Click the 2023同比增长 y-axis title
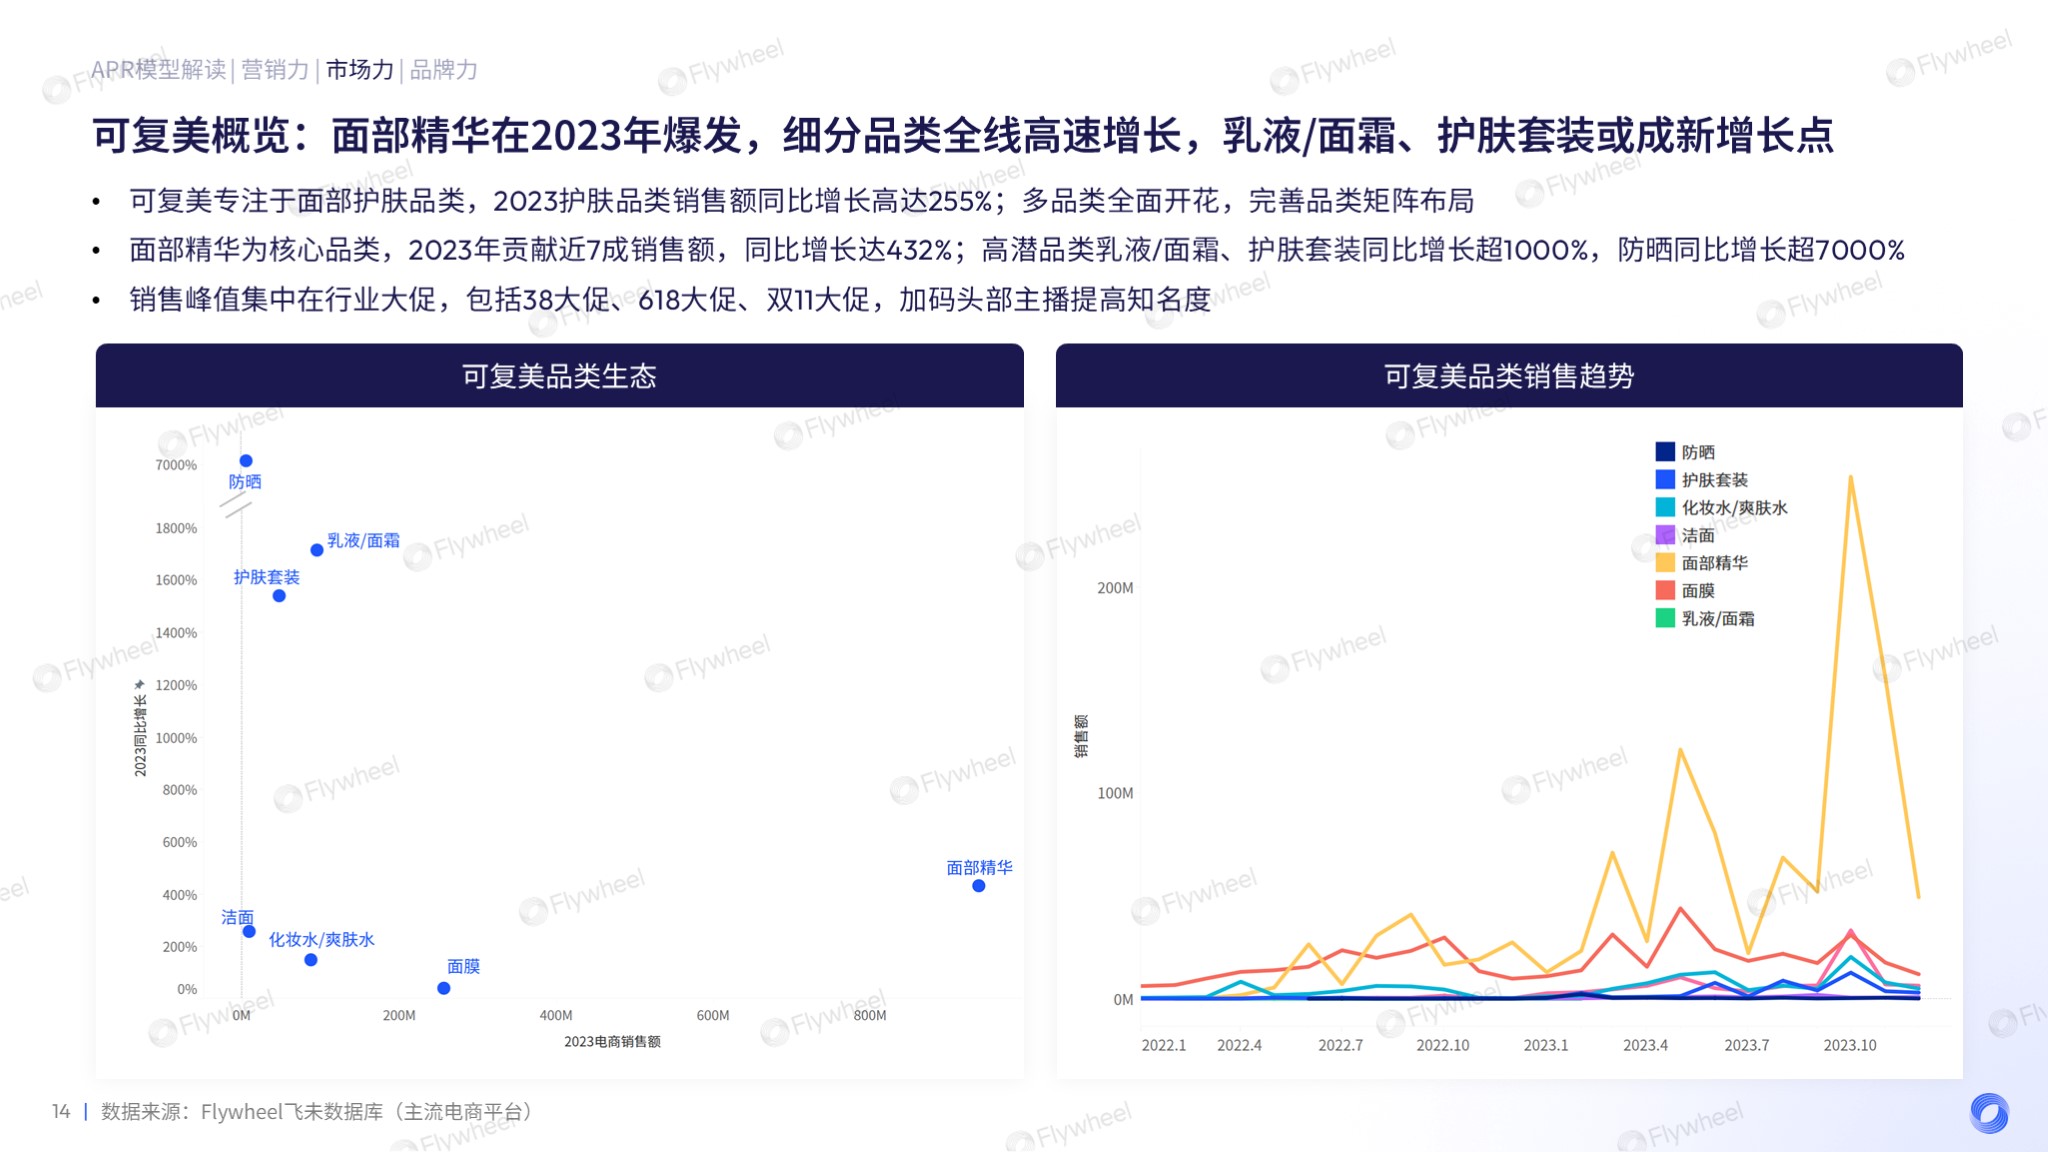2048x1152 pixels. [x=141, y=735]
